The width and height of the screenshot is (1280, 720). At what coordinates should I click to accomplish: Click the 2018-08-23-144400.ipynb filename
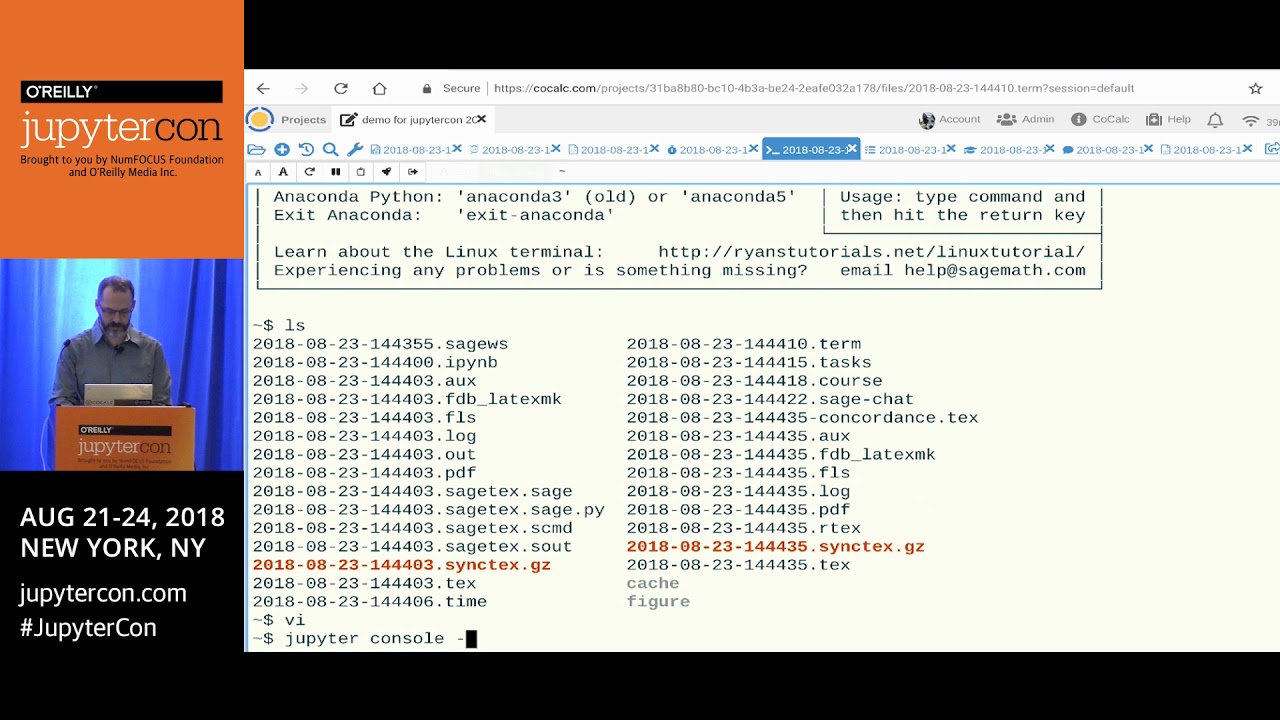tap(375, 362)
